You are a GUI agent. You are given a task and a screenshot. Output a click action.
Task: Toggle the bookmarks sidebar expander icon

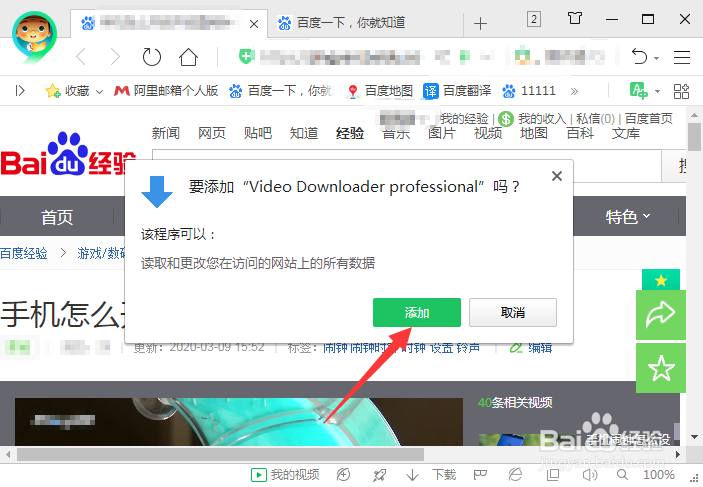(20, 91)
